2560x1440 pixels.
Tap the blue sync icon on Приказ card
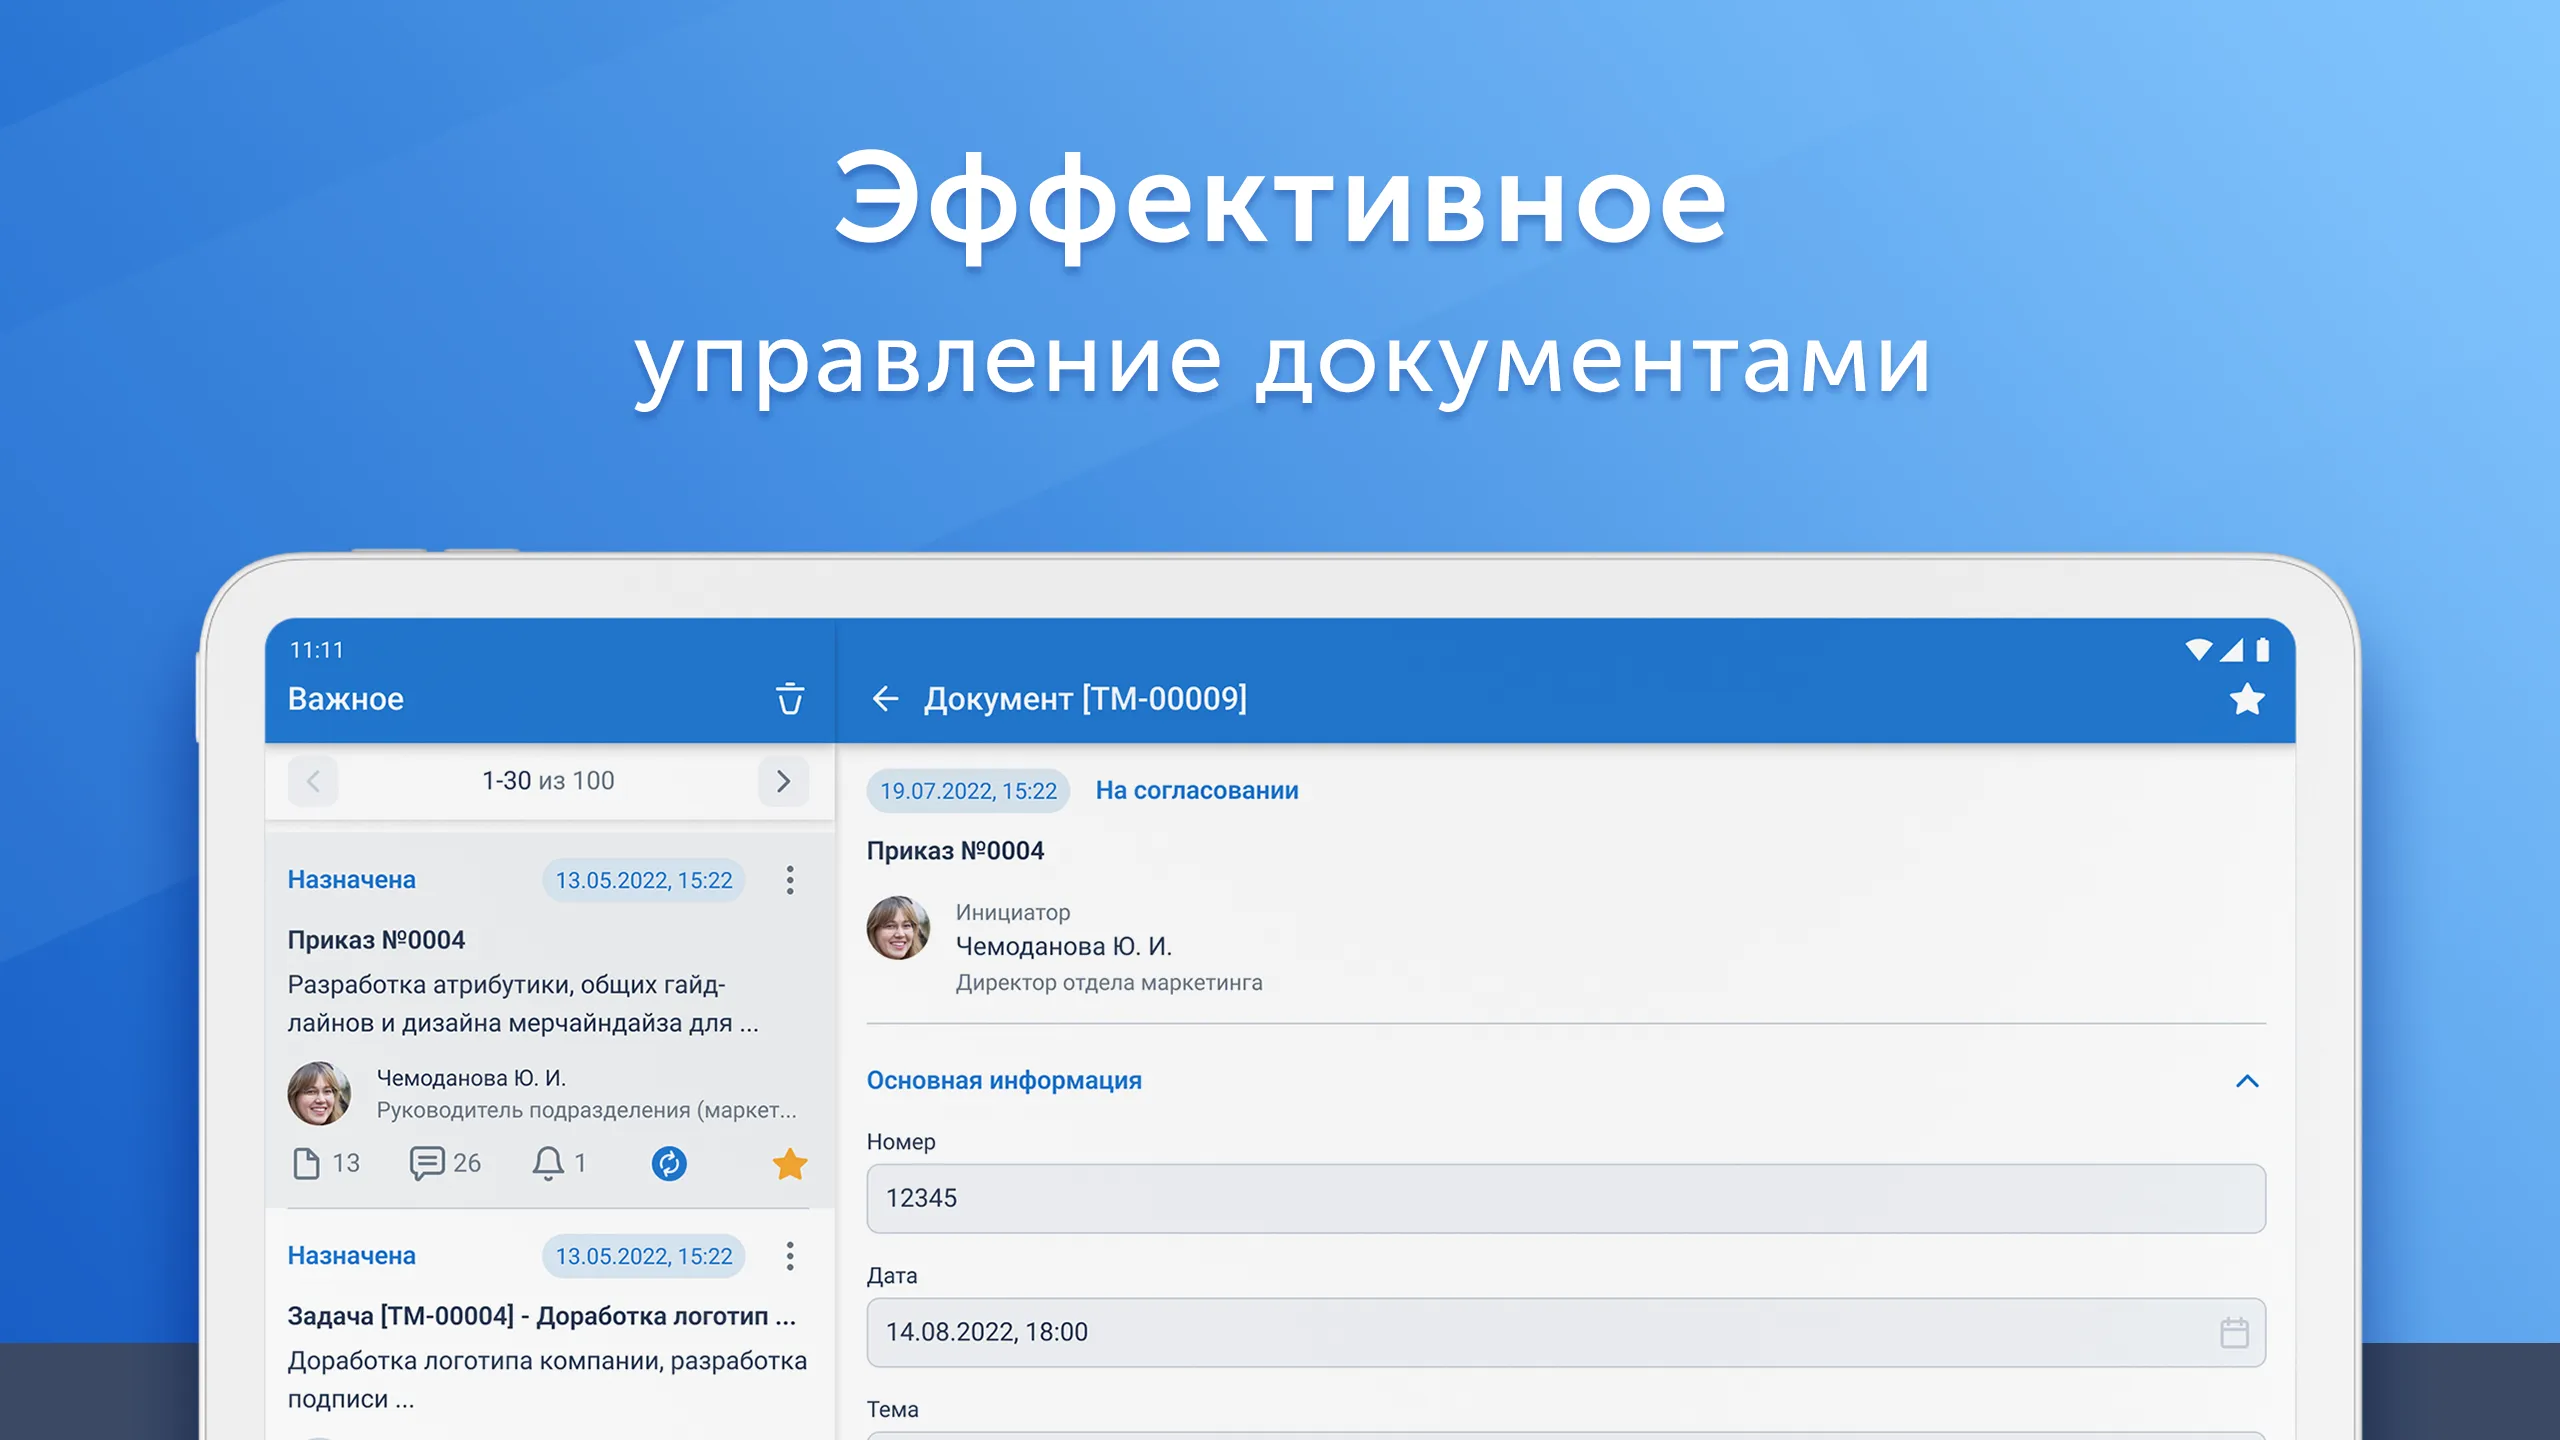(x=669, y=1163)
